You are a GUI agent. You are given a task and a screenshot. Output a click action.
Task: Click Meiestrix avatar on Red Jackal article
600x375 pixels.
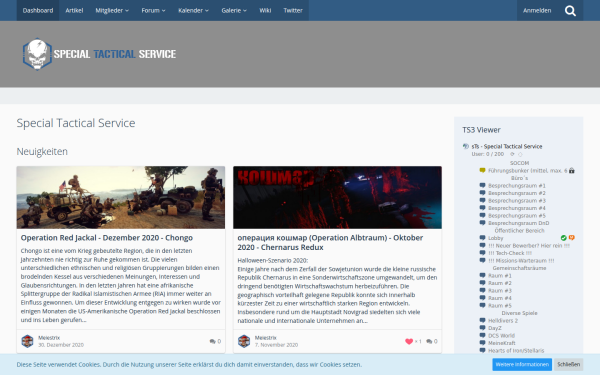tap(27, 341)
